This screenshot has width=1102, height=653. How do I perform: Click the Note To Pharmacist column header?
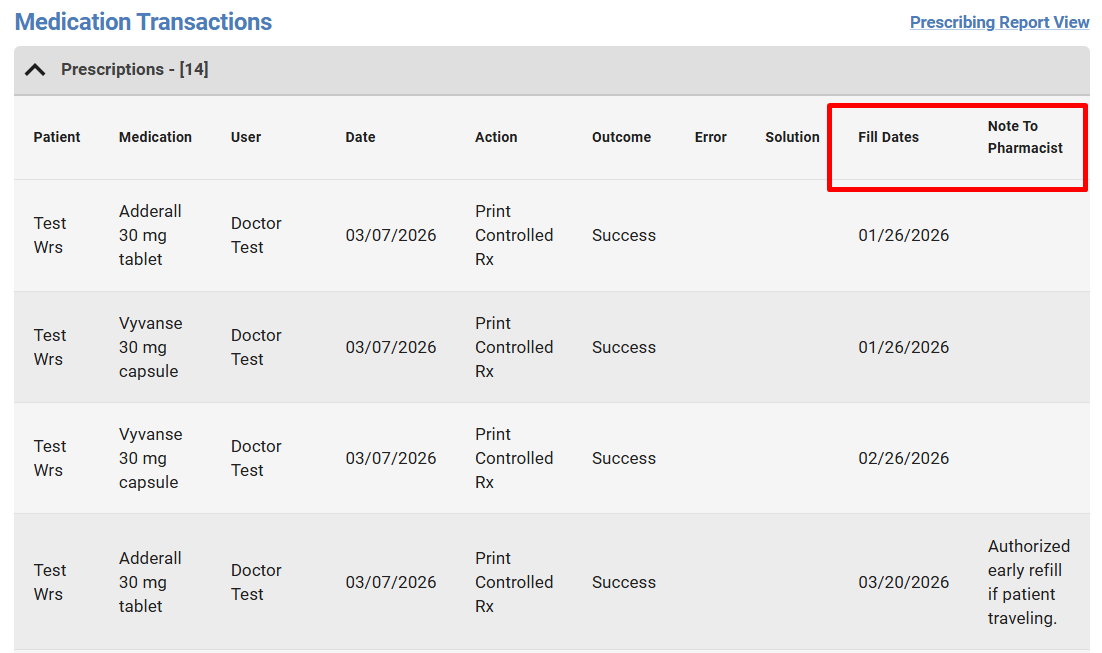point(1025,137)
